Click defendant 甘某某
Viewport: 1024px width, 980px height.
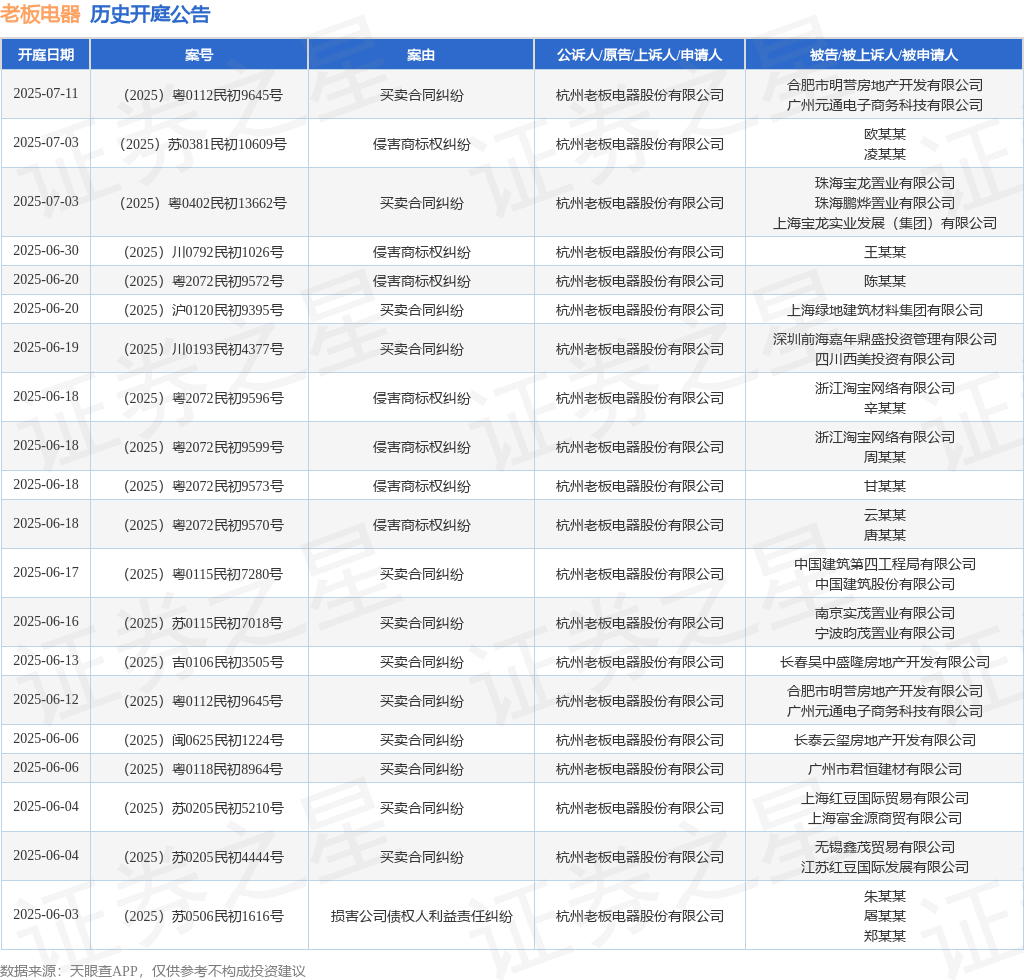884,486
